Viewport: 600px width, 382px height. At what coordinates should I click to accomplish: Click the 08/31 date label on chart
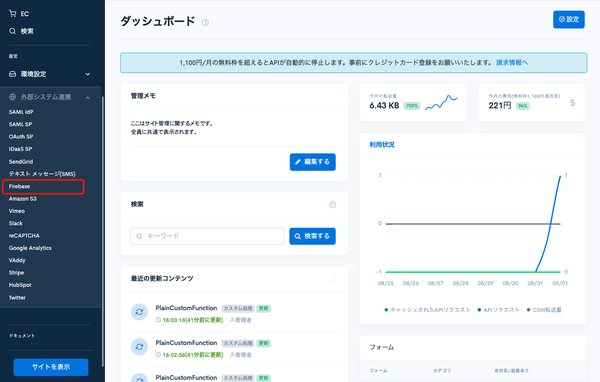535,283
